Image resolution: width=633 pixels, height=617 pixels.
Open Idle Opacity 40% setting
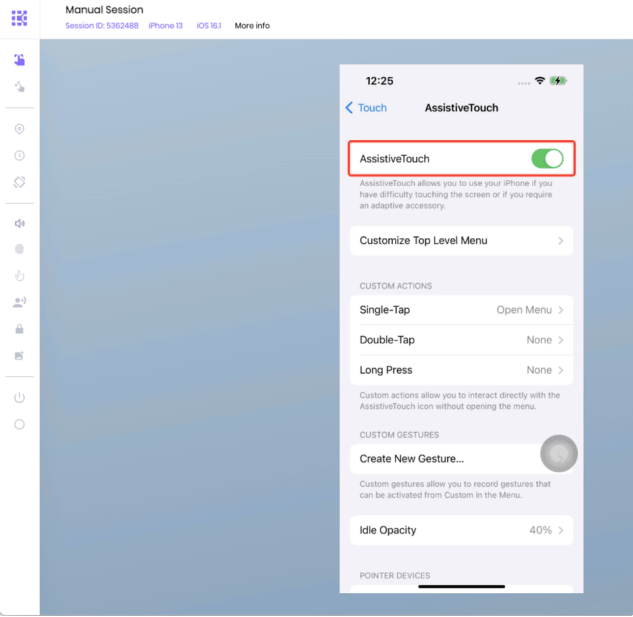tap(461, 530)
